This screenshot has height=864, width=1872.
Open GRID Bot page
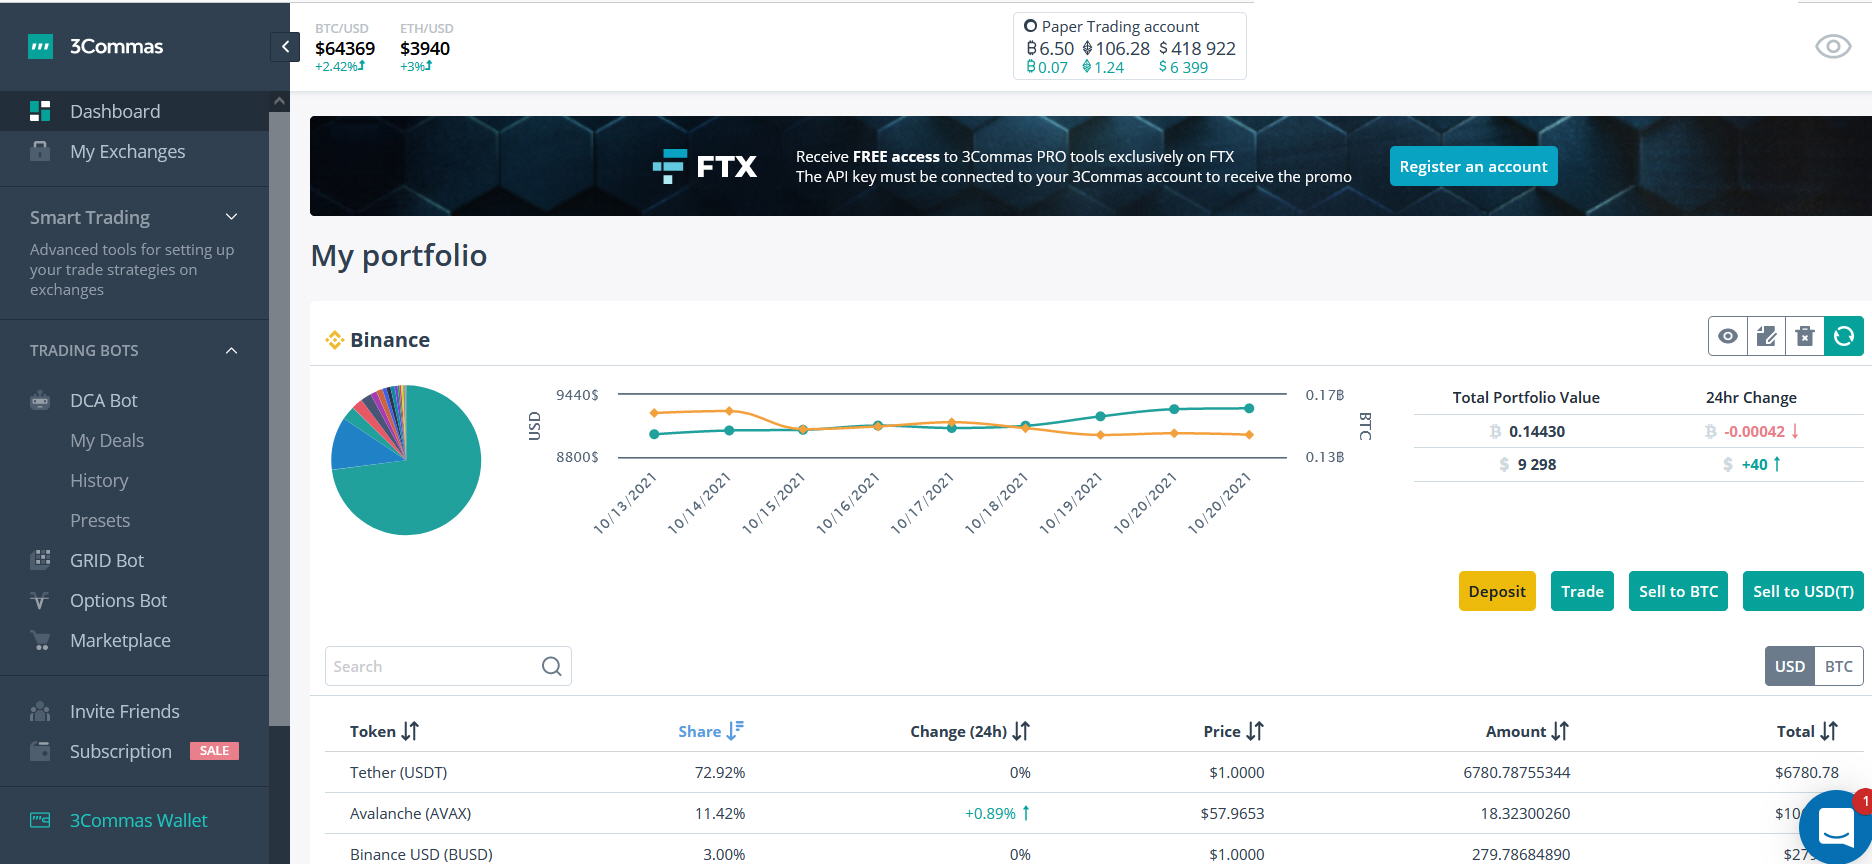coord(107,560)
